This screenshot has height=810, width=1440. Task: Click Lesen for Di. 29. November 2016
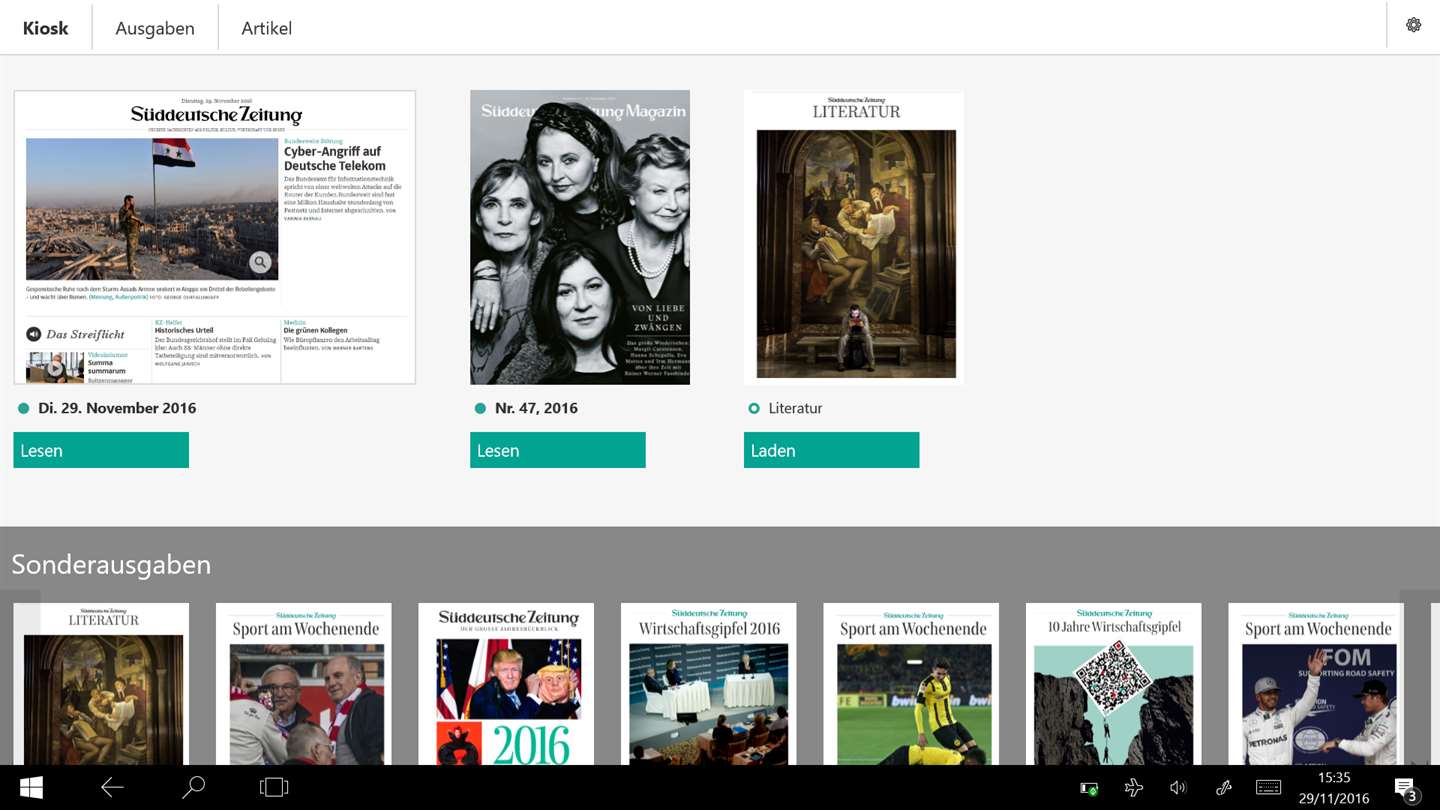[101, 450]
